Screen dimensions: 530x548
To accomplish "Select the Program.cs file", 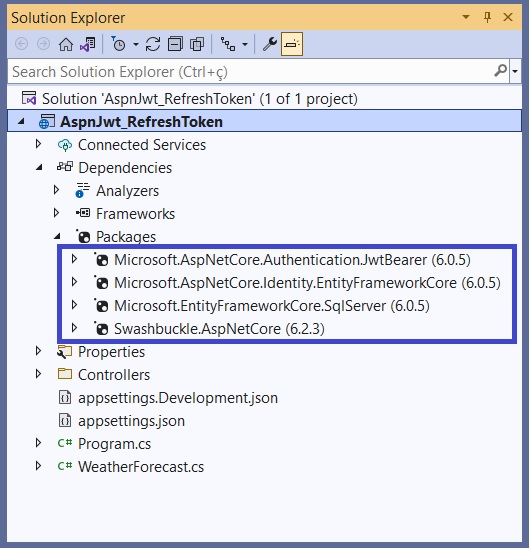I will [114, 444].
